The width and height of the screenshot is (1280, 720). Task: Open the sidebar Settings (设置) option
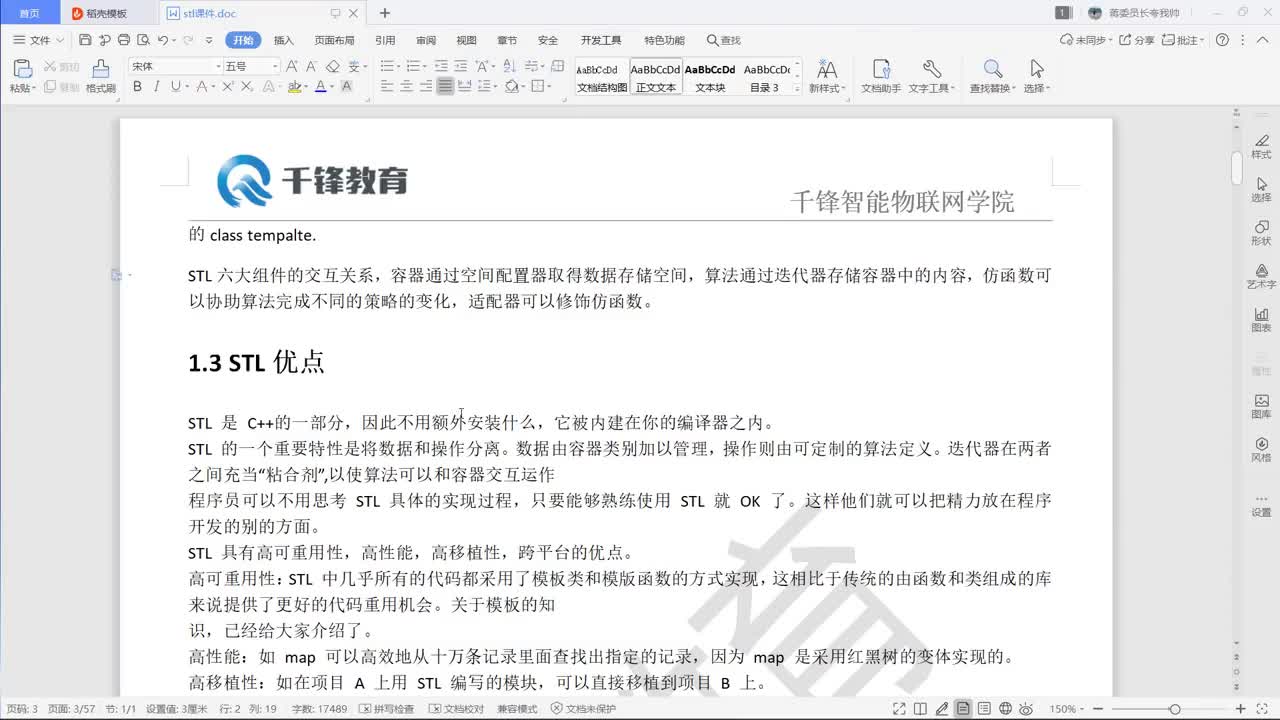pos(1261,504)
